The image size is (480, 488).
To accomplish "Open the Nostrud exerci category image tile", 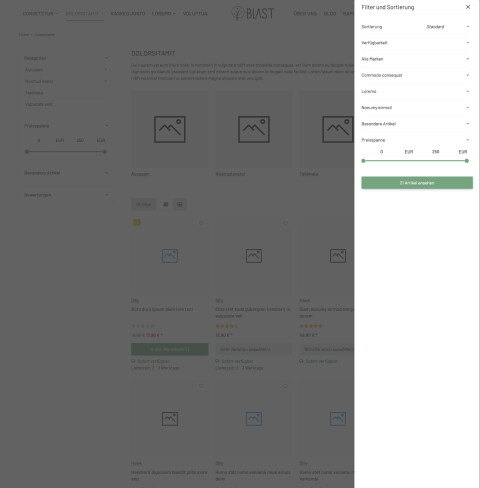I will coord(254,129).
